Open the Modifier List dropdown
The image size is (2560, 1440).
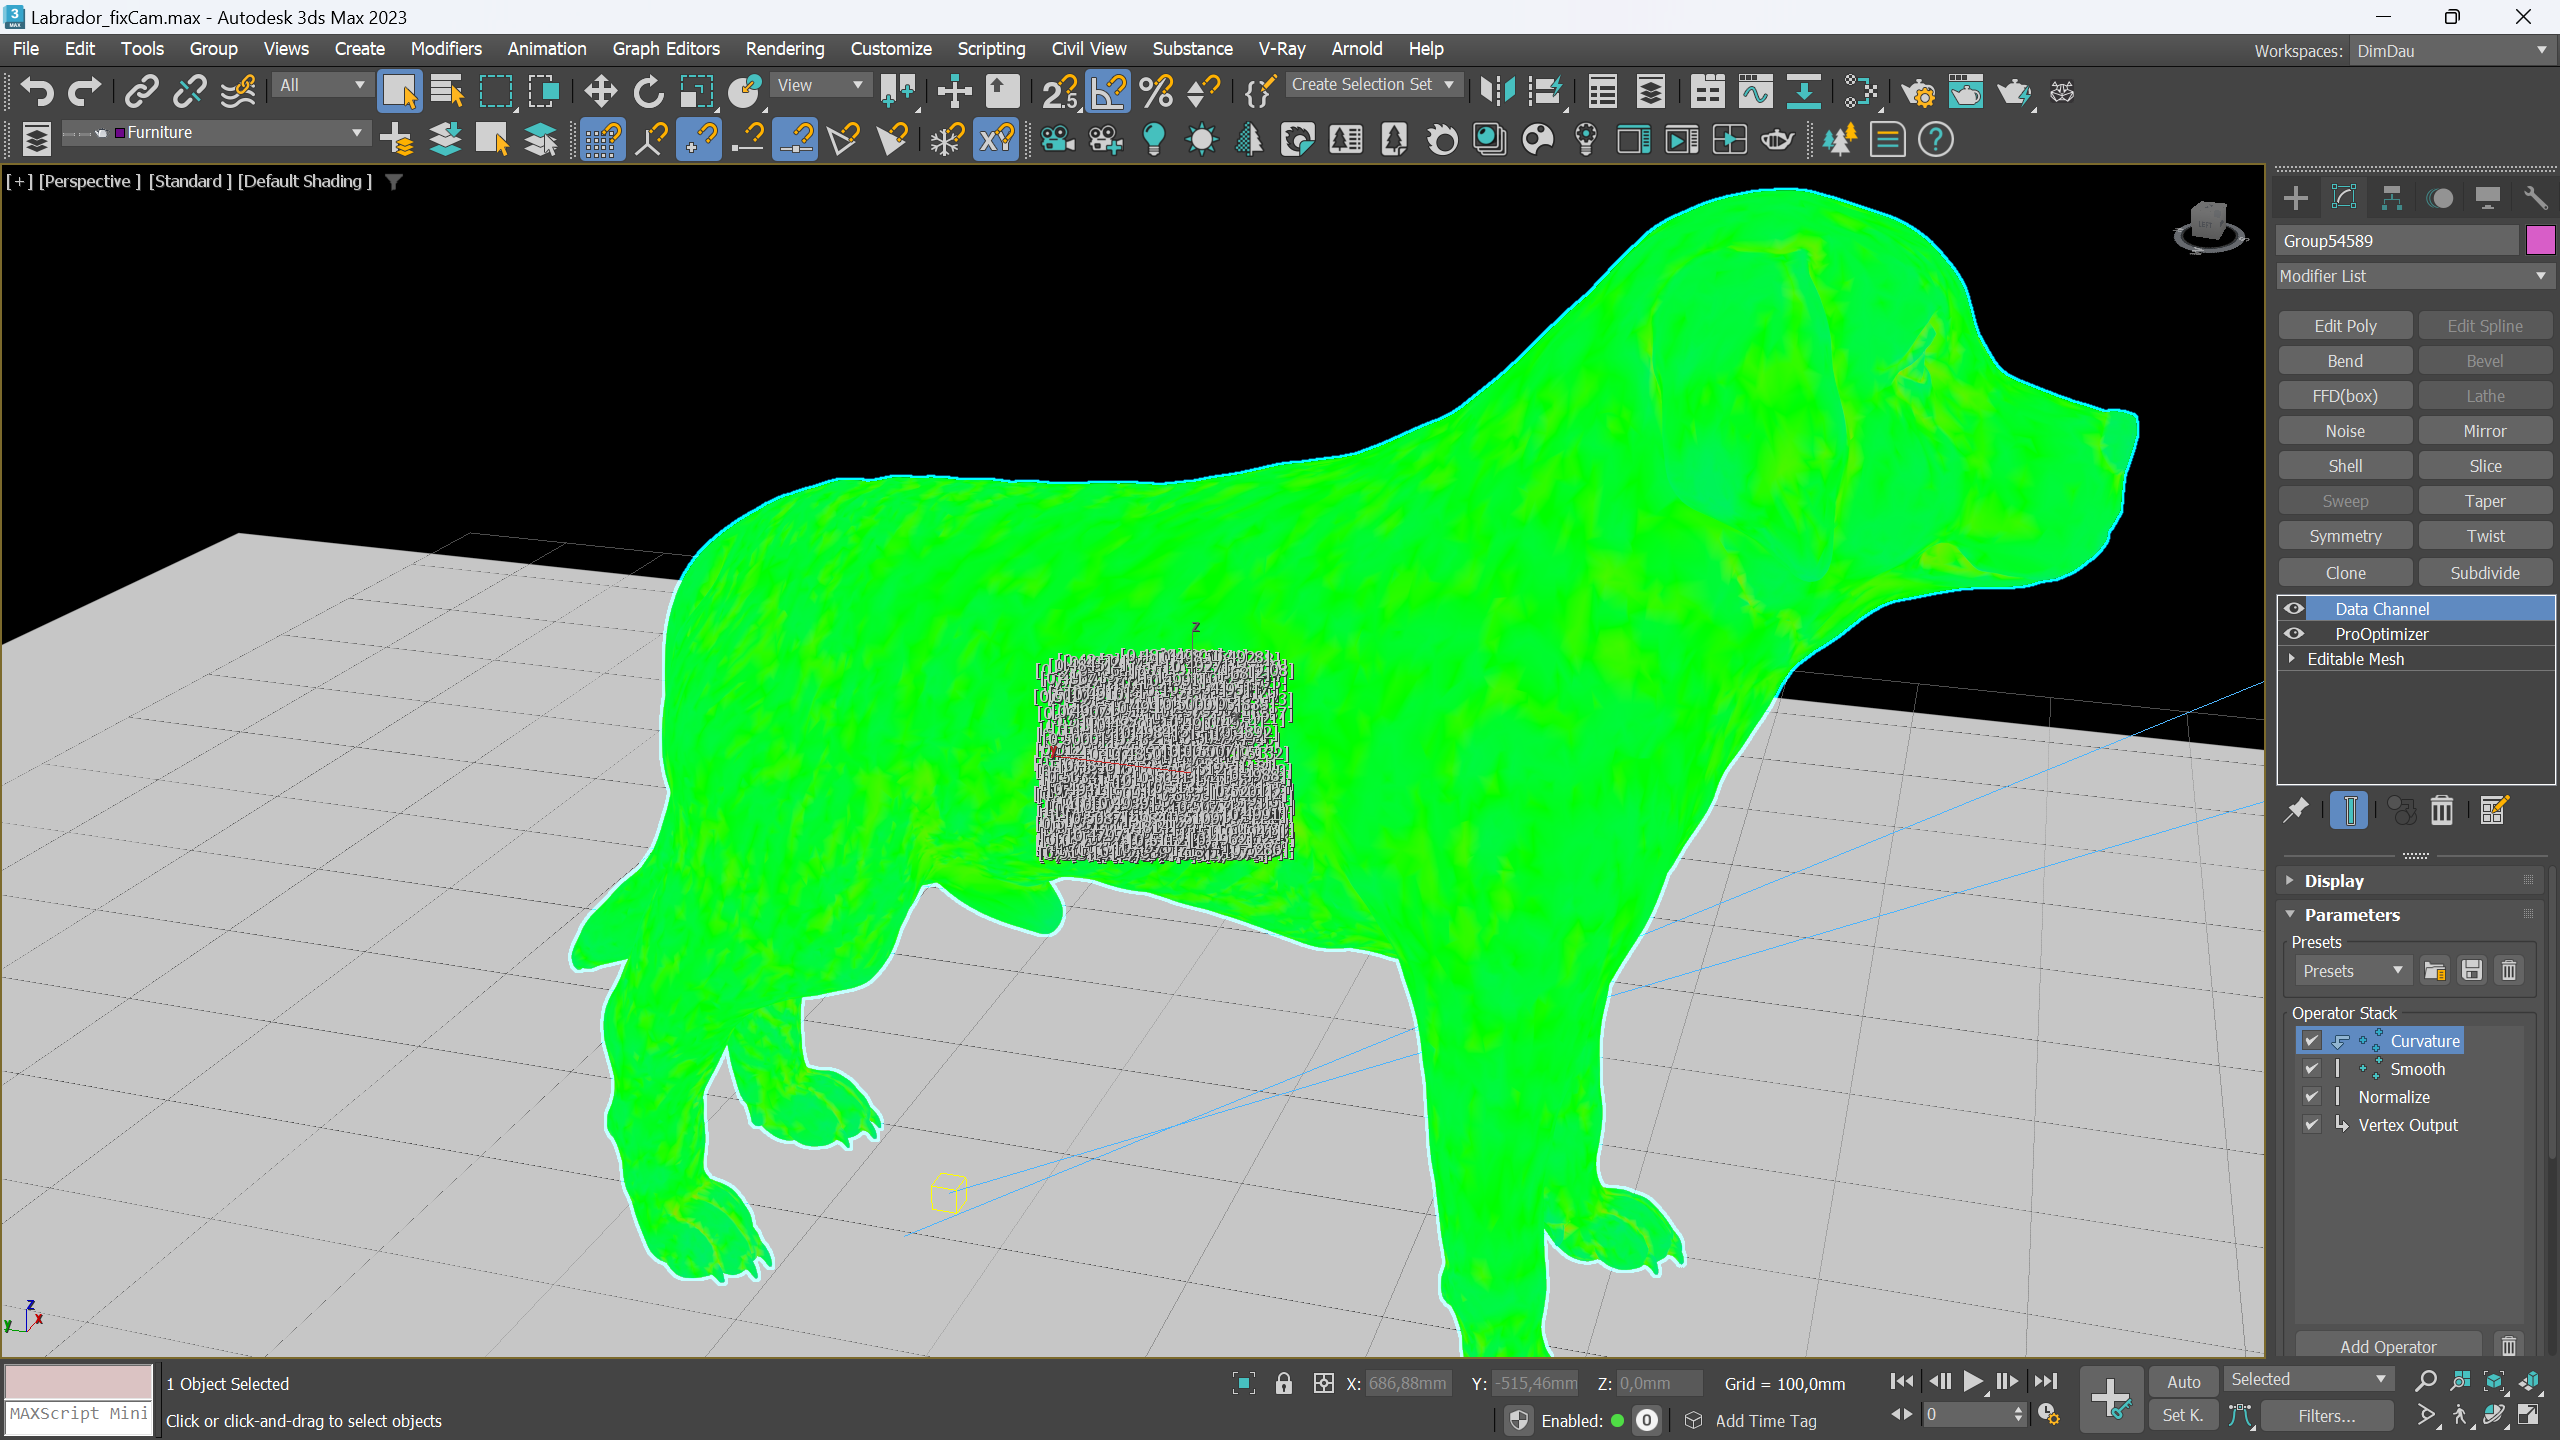click(2415, 276)
